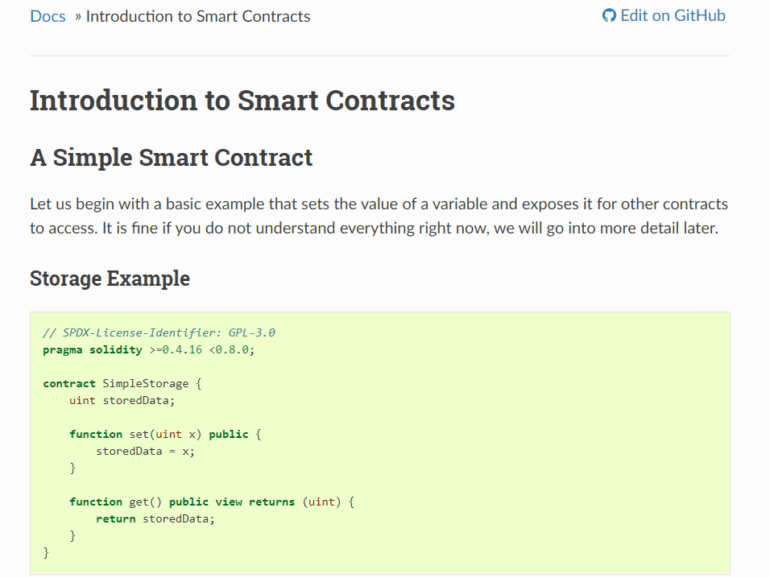This screenshot has width=770, height=578.
Task: Click the GitHub octocat icon
Action: (609, 16)
